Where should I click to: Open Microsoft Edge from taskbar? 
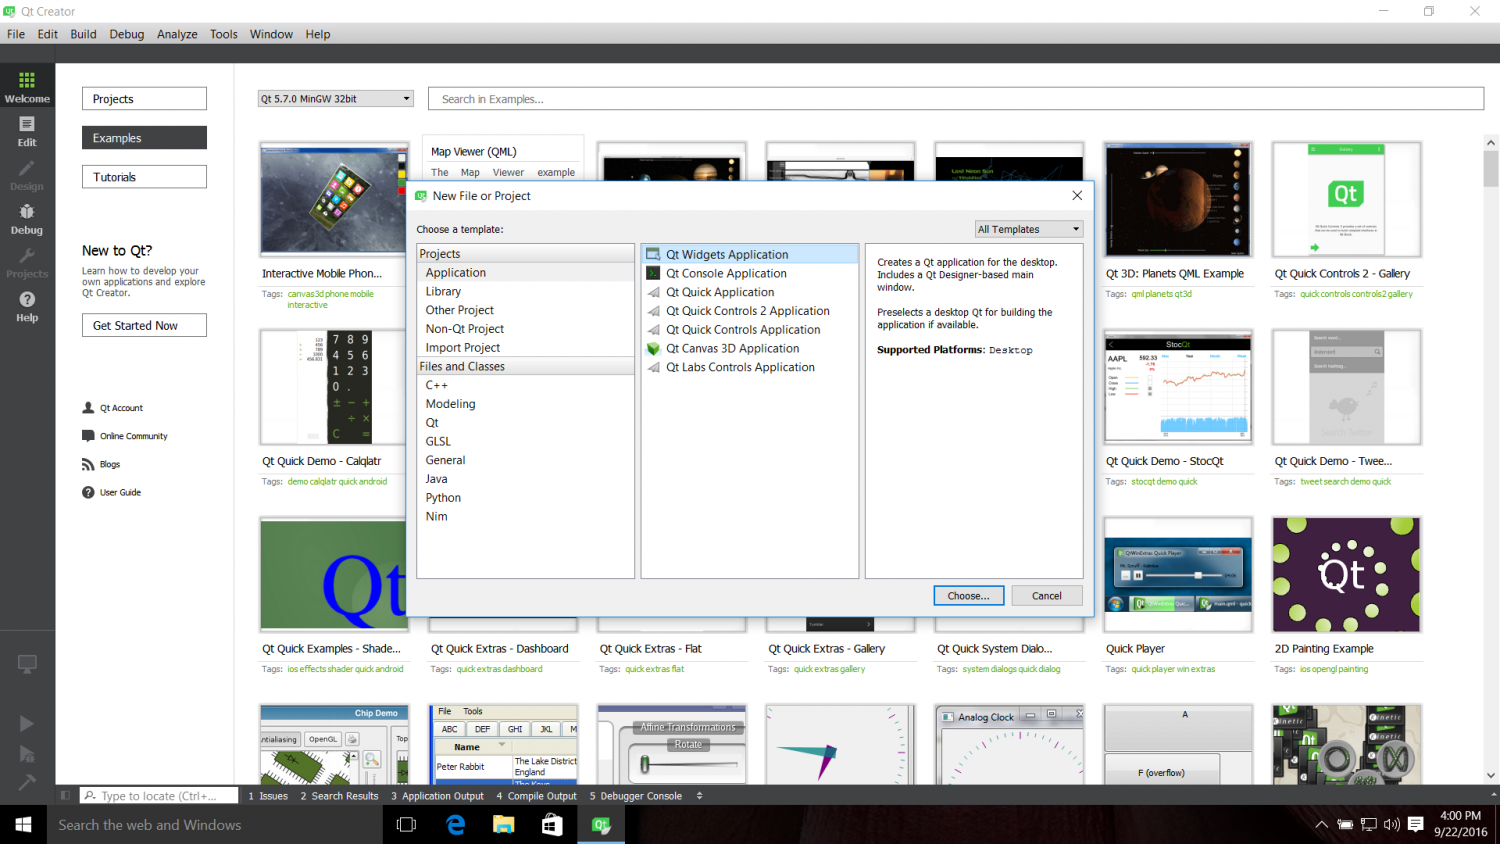point(456,825)
